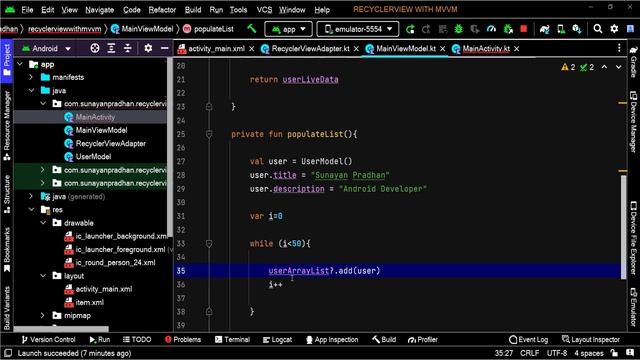Click the green Debug app bug icon

click(x=459, y=29)
